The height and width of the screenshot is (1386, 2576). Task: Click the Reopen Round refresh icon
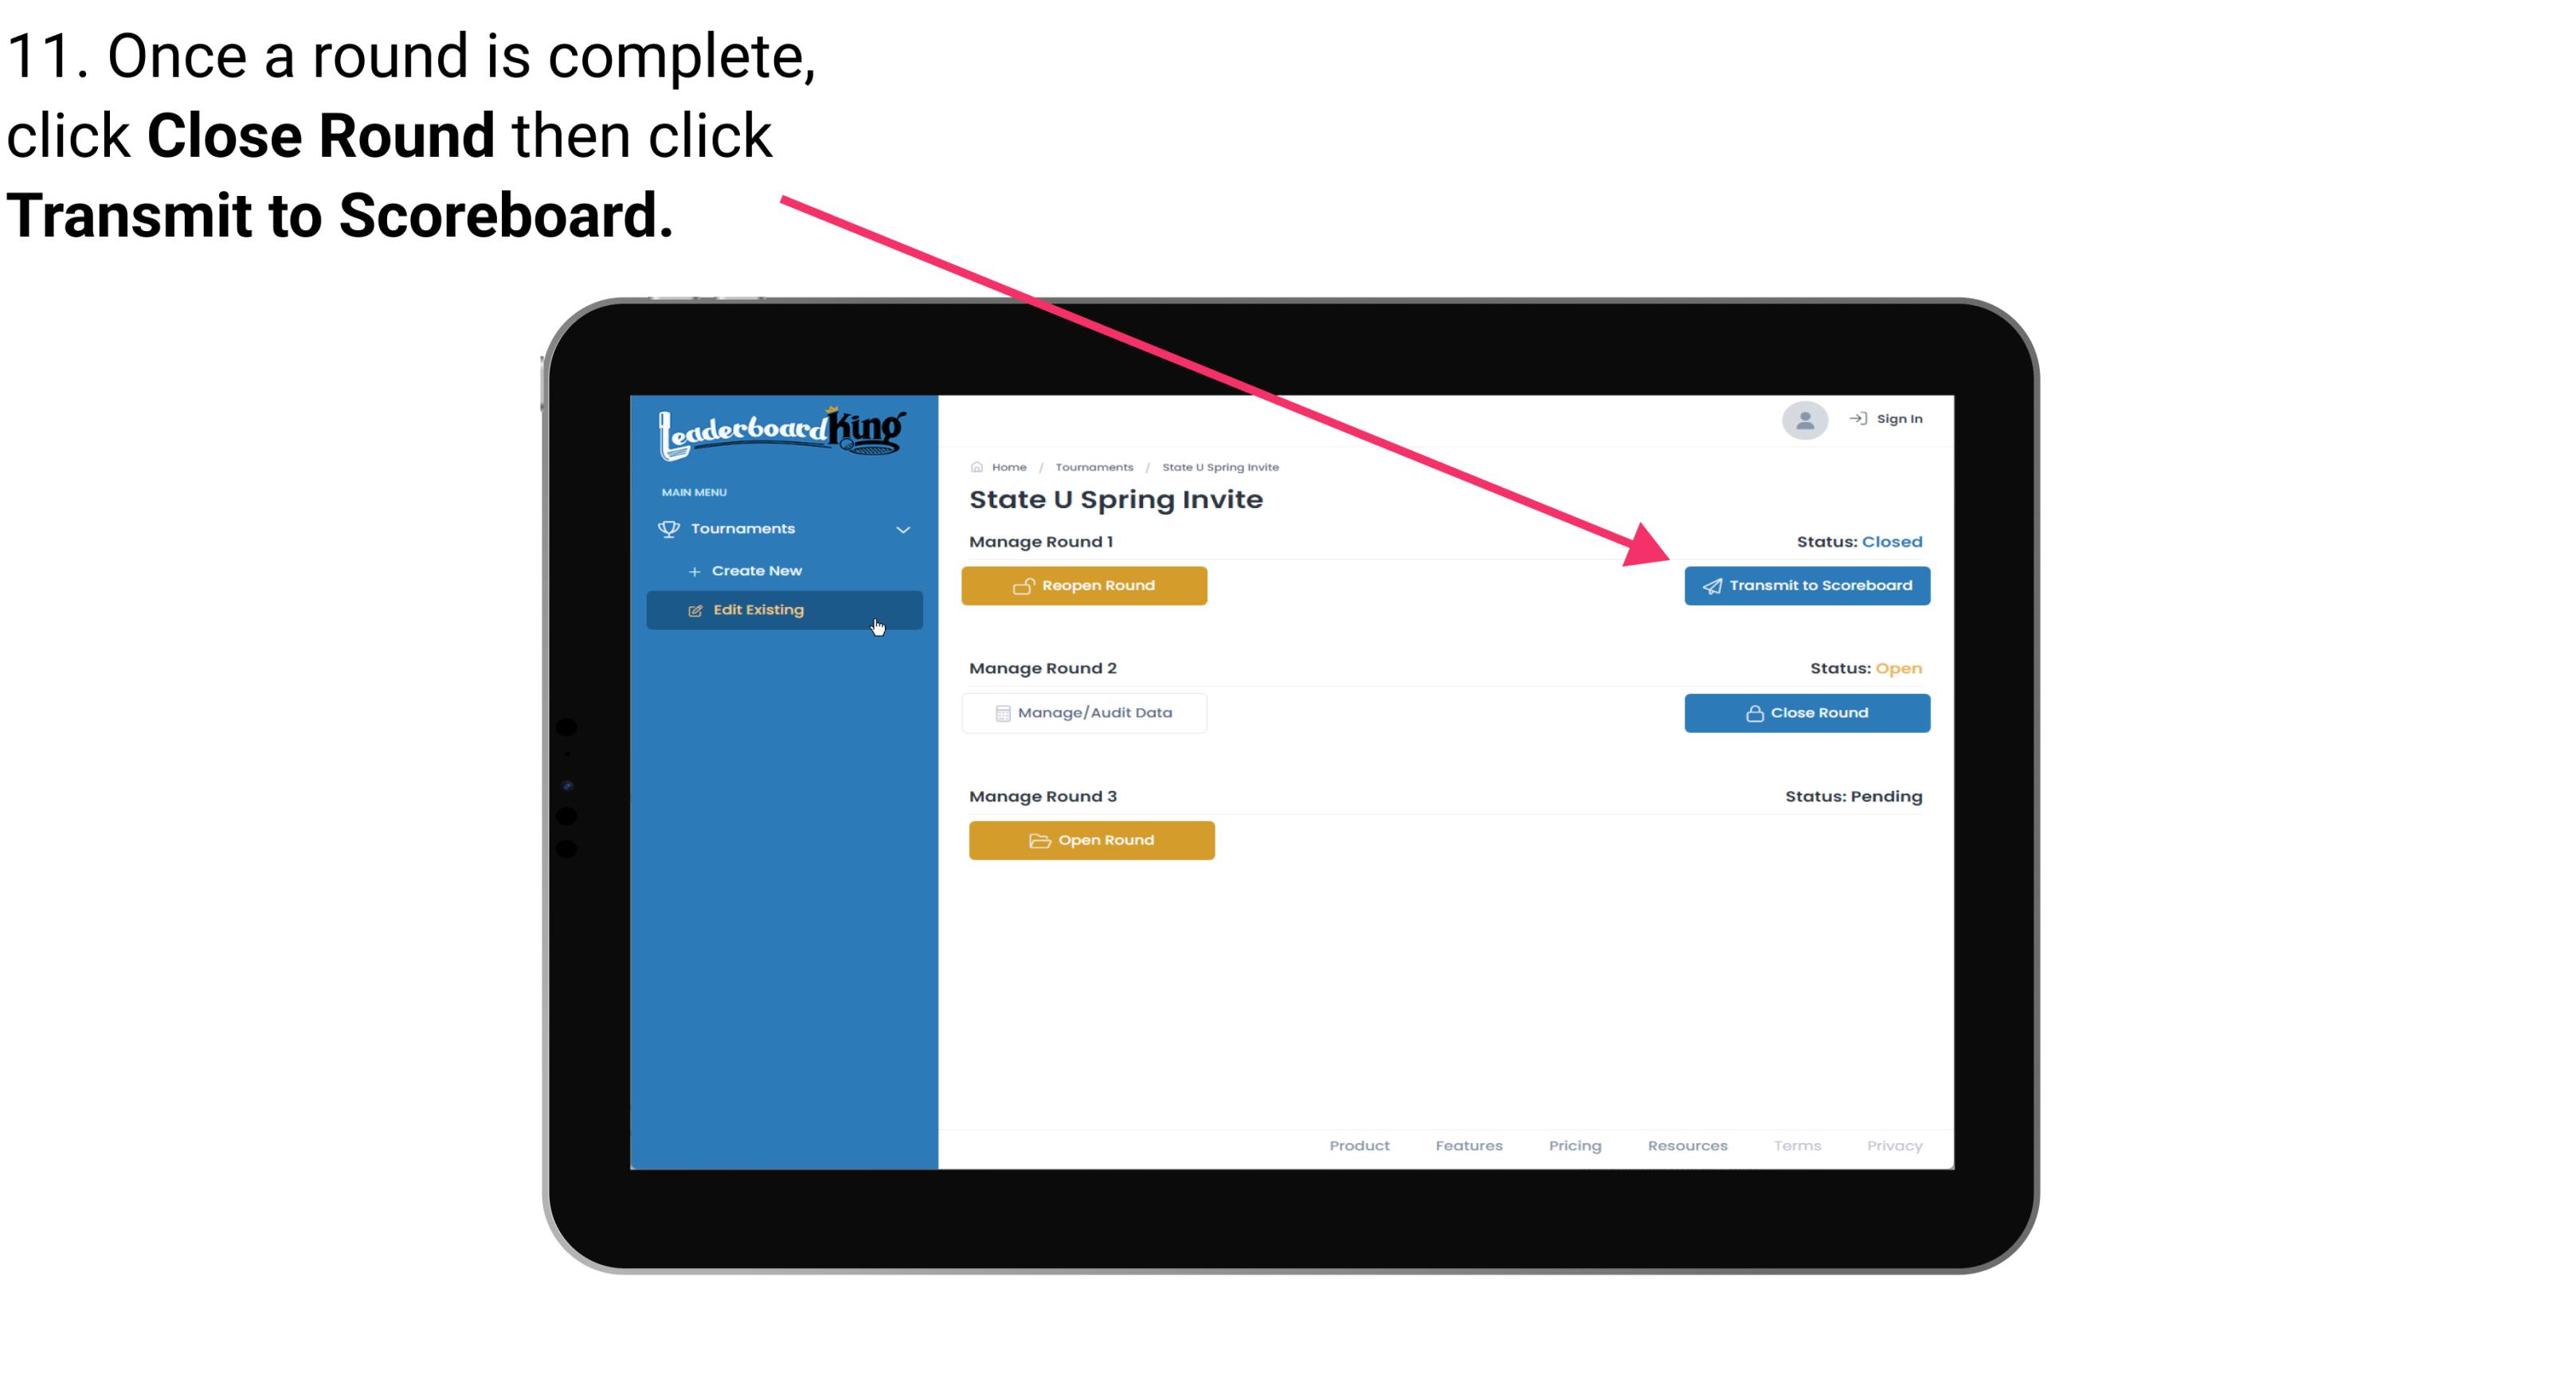tap(1025, 585)
